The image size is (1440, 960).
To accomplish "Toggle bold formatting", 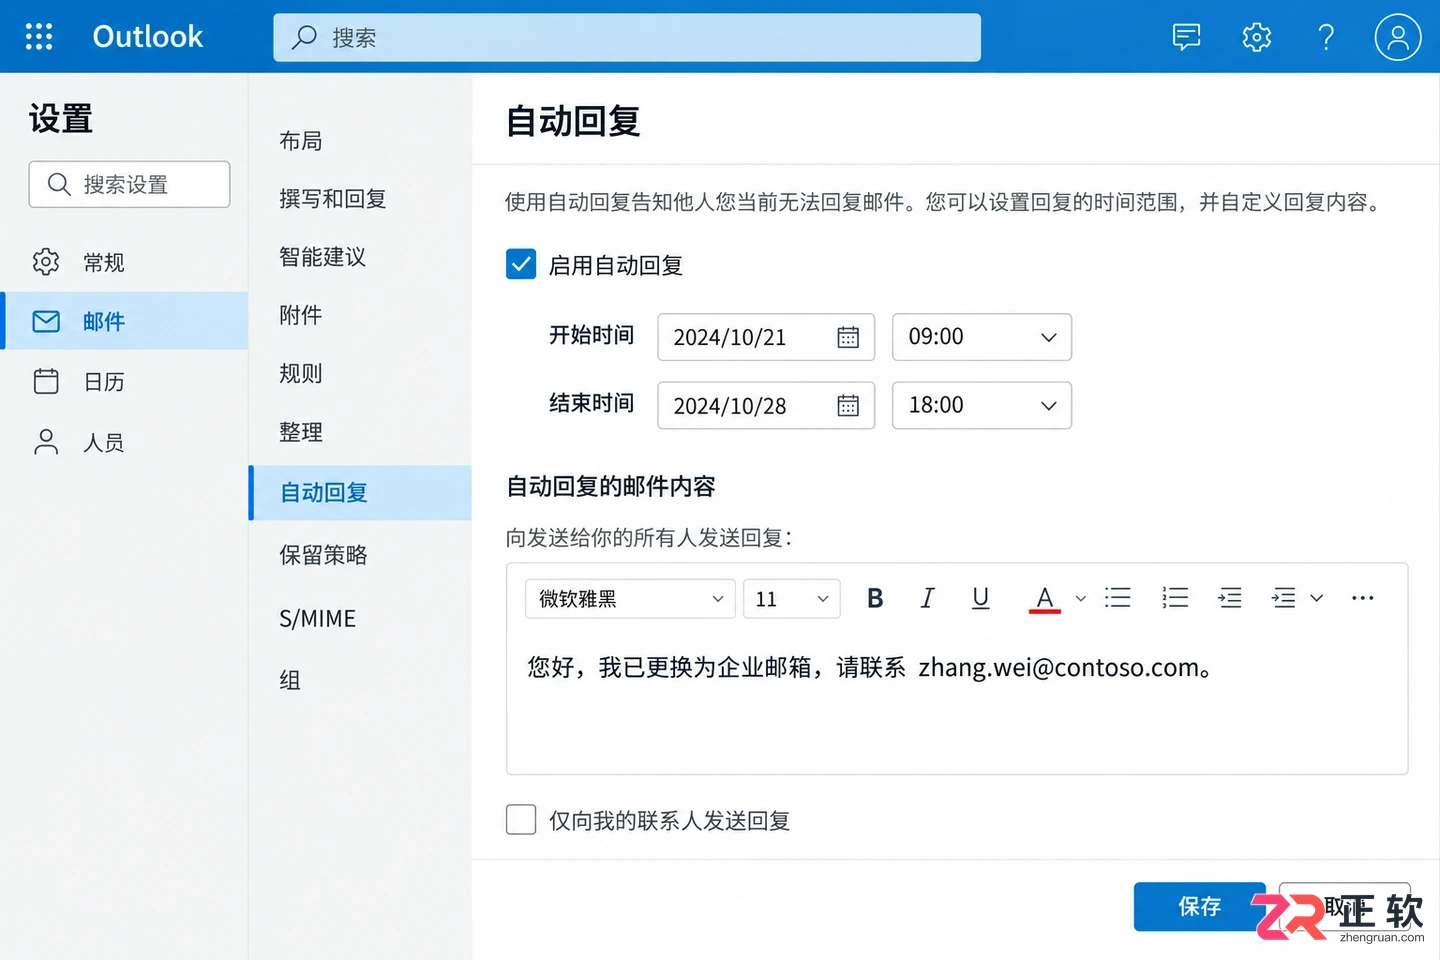I will pyautogui.click(x=875, y=598).
